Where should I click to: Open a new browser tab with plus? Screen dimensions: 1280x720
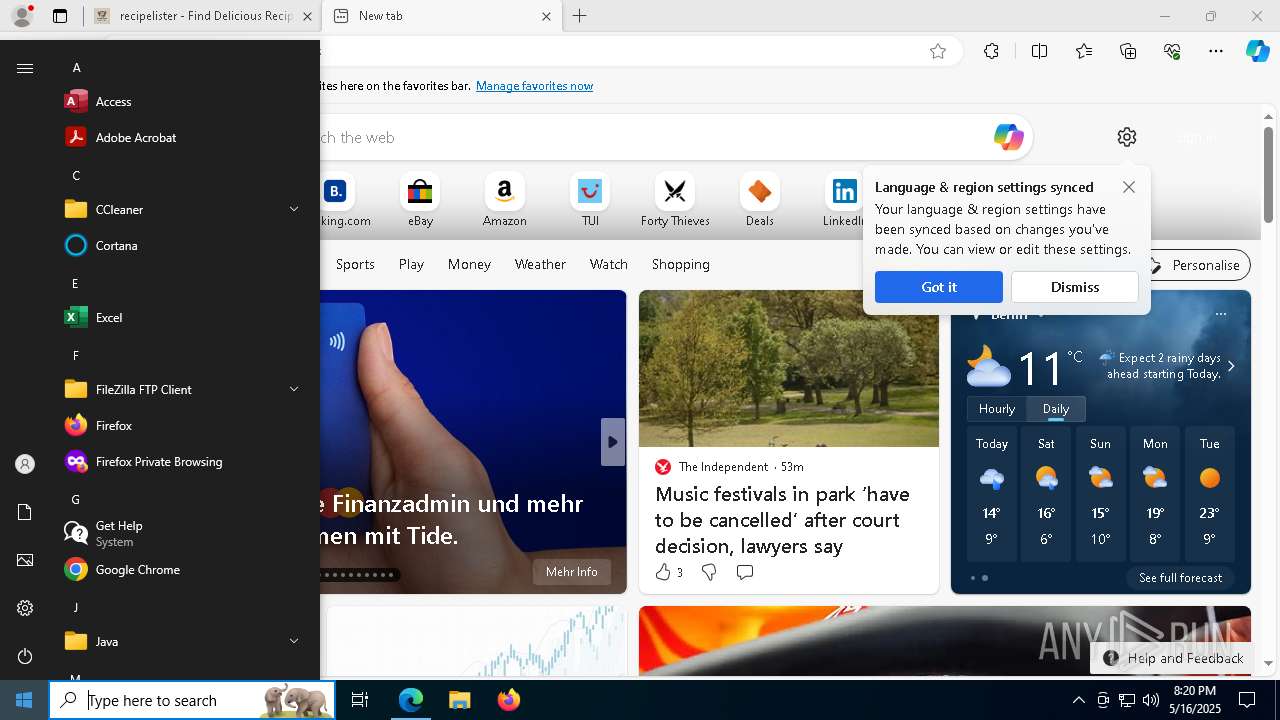(579, 16)
